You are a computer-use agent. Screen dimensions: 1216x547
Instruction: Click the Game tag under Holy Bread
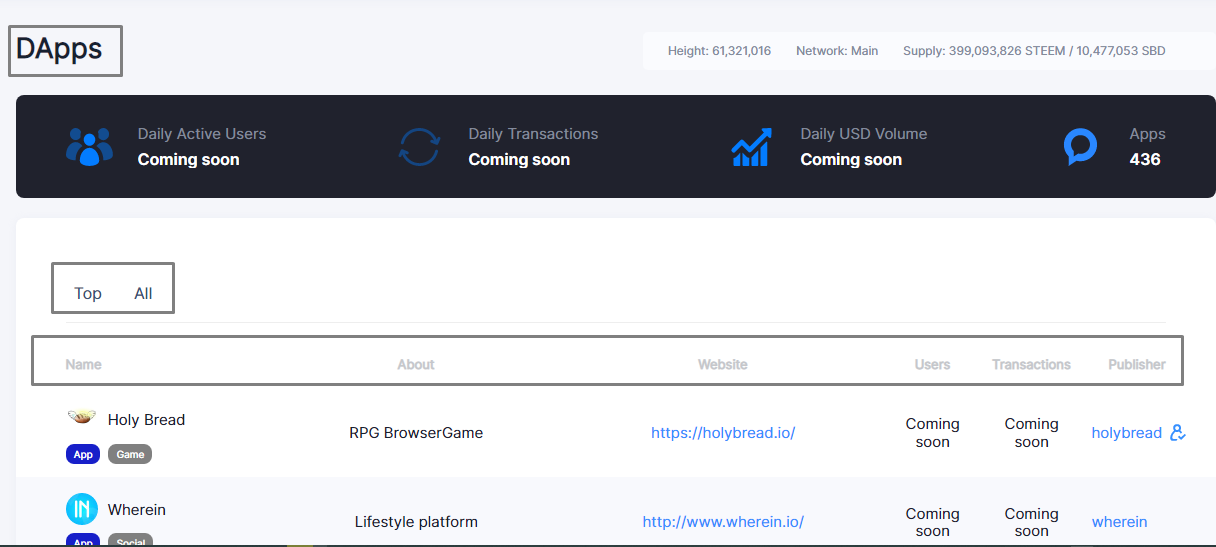(x=130, y=454)
